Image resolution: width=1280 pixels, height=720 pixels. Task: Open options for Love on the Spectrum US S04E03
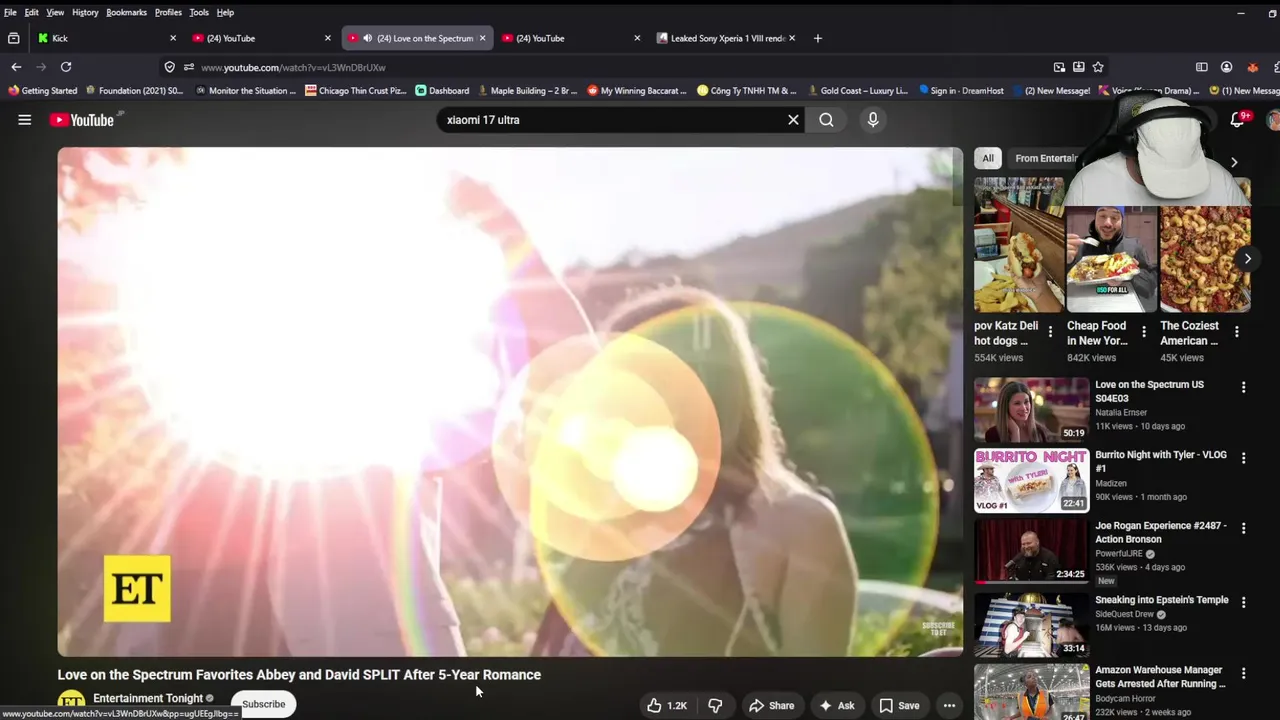click(1243, 387)
